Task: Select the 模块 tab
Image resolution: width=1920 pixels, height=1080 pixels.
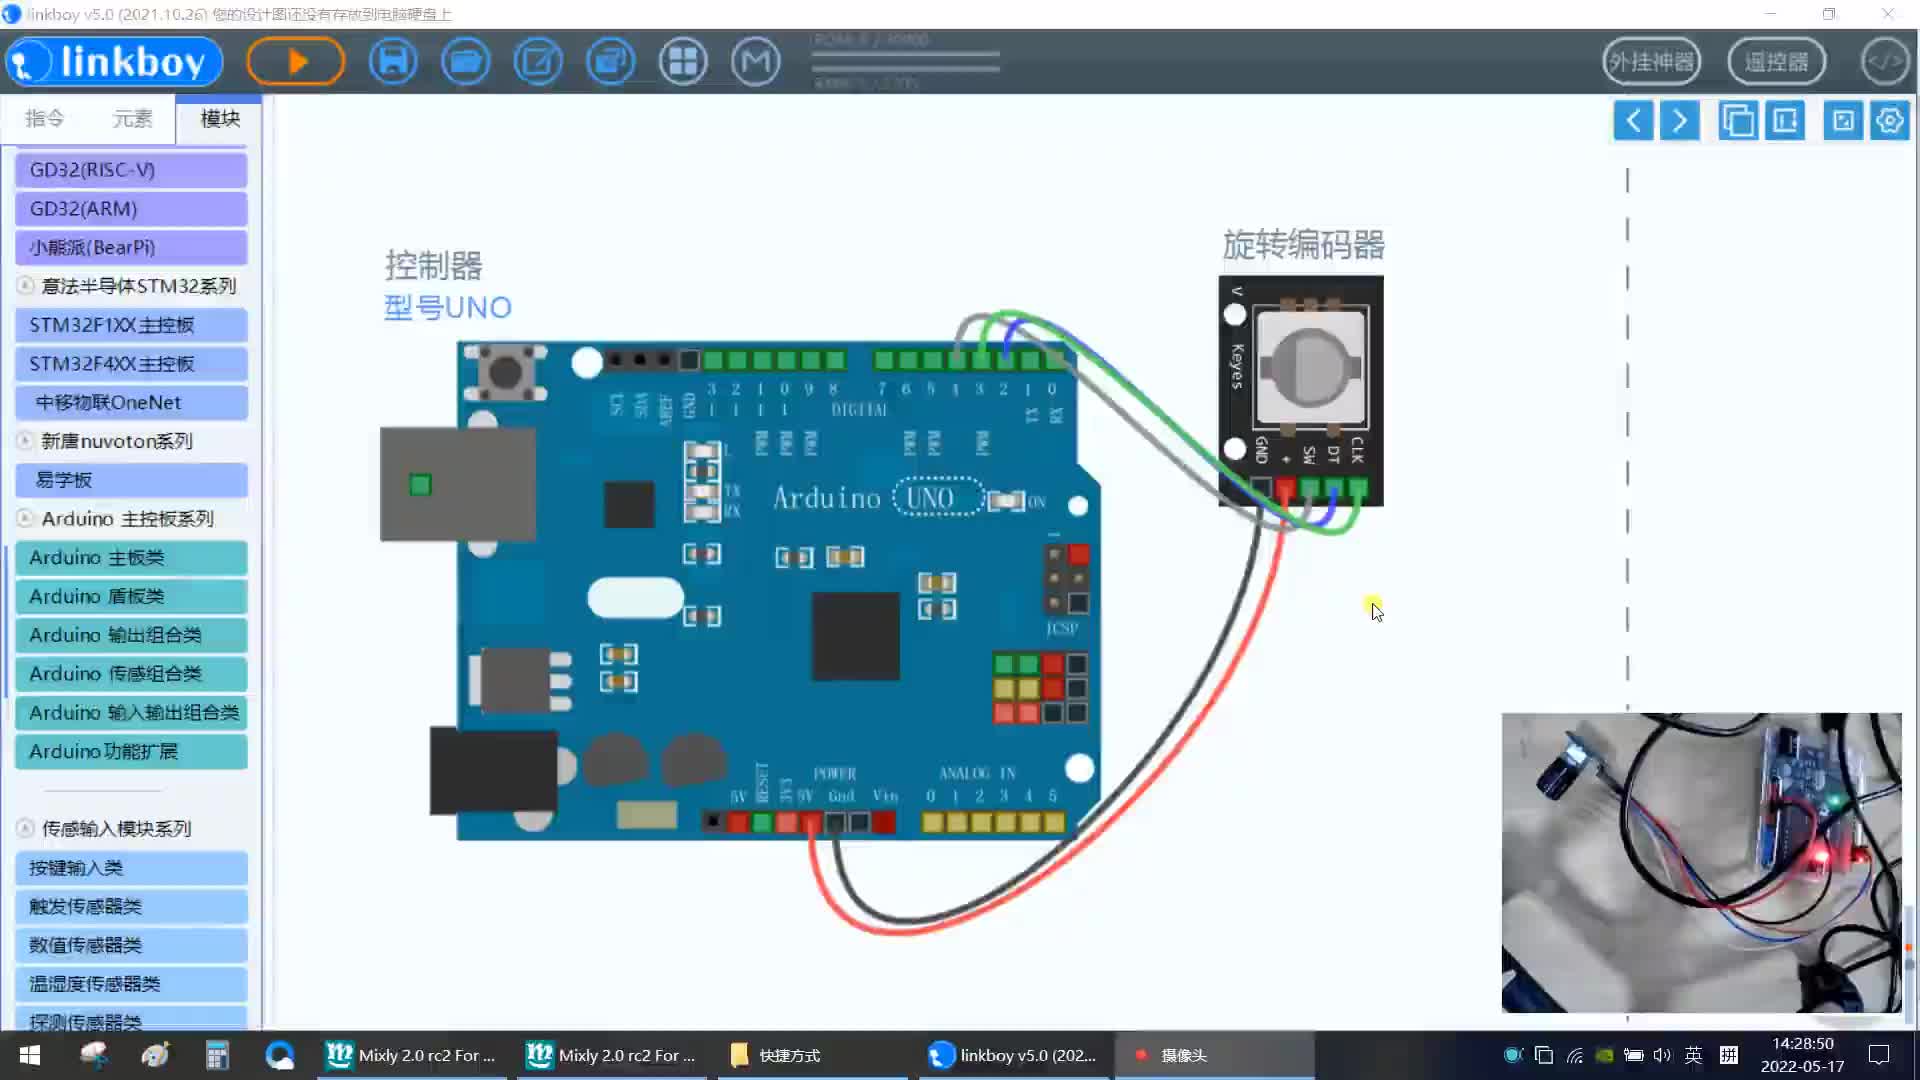Action: [220, 119]
